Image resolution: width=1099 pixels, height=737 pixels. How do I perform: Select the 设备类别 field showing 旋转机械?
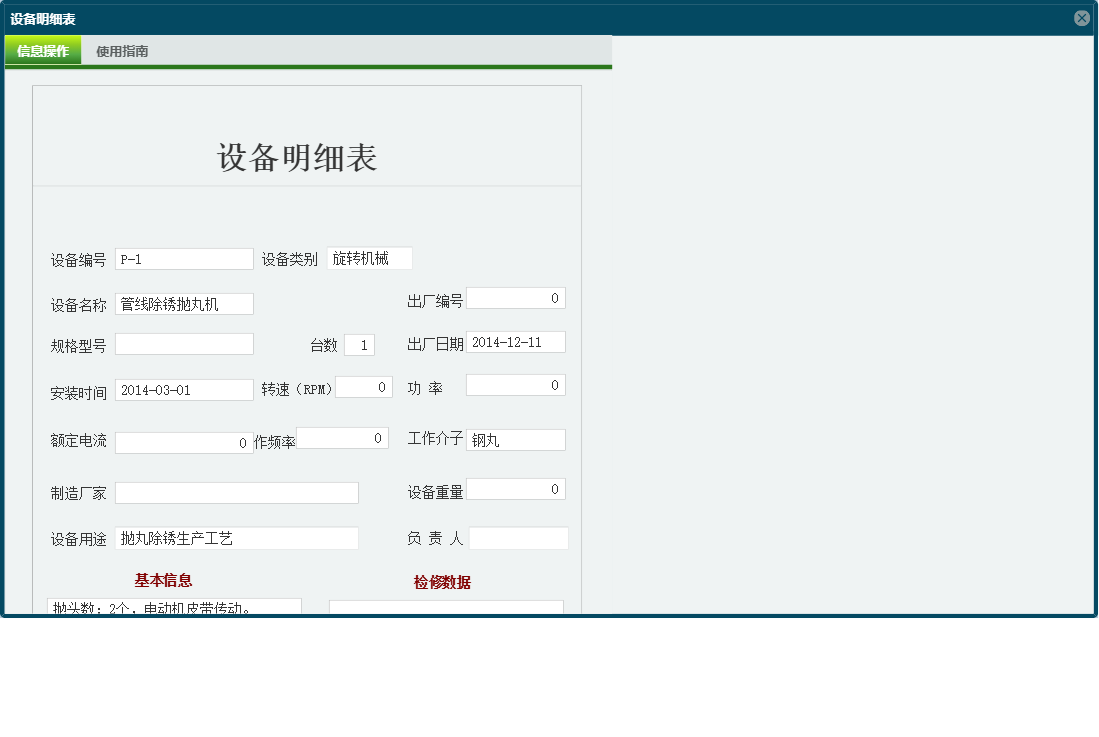(x=372, y=258)
